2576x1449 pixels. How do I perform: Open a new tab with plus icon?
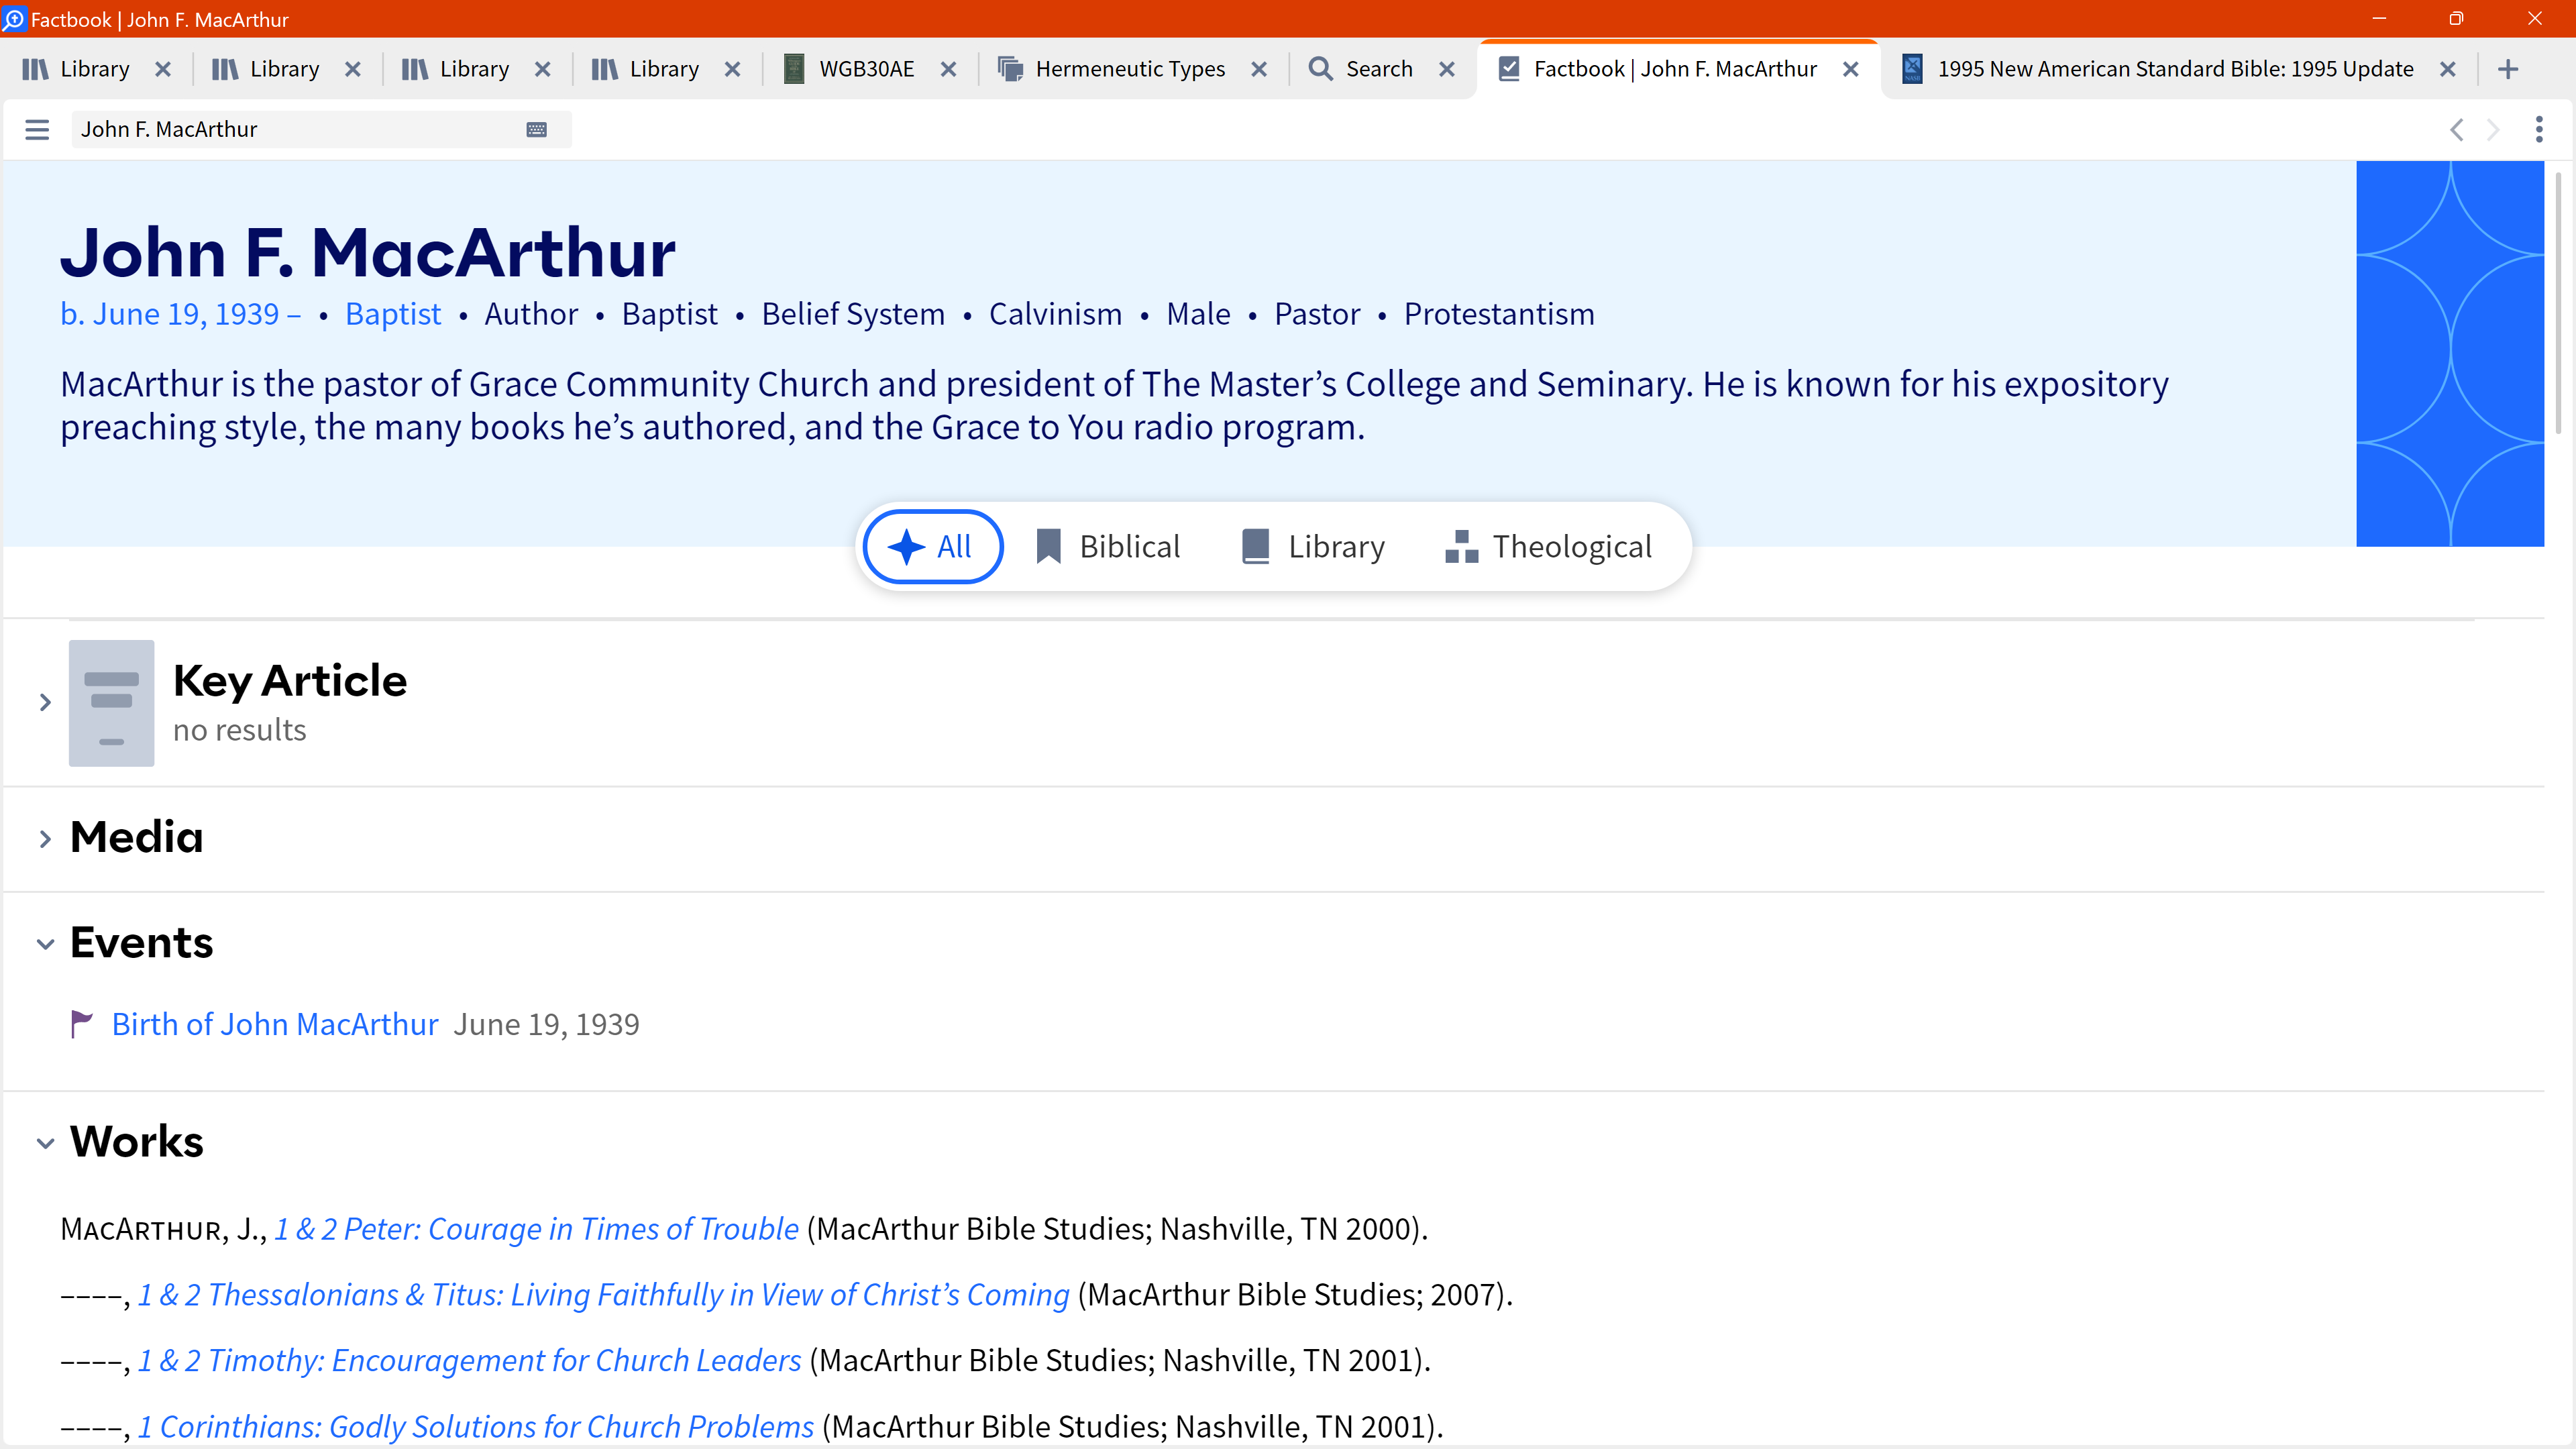[x=2507, y=69]
